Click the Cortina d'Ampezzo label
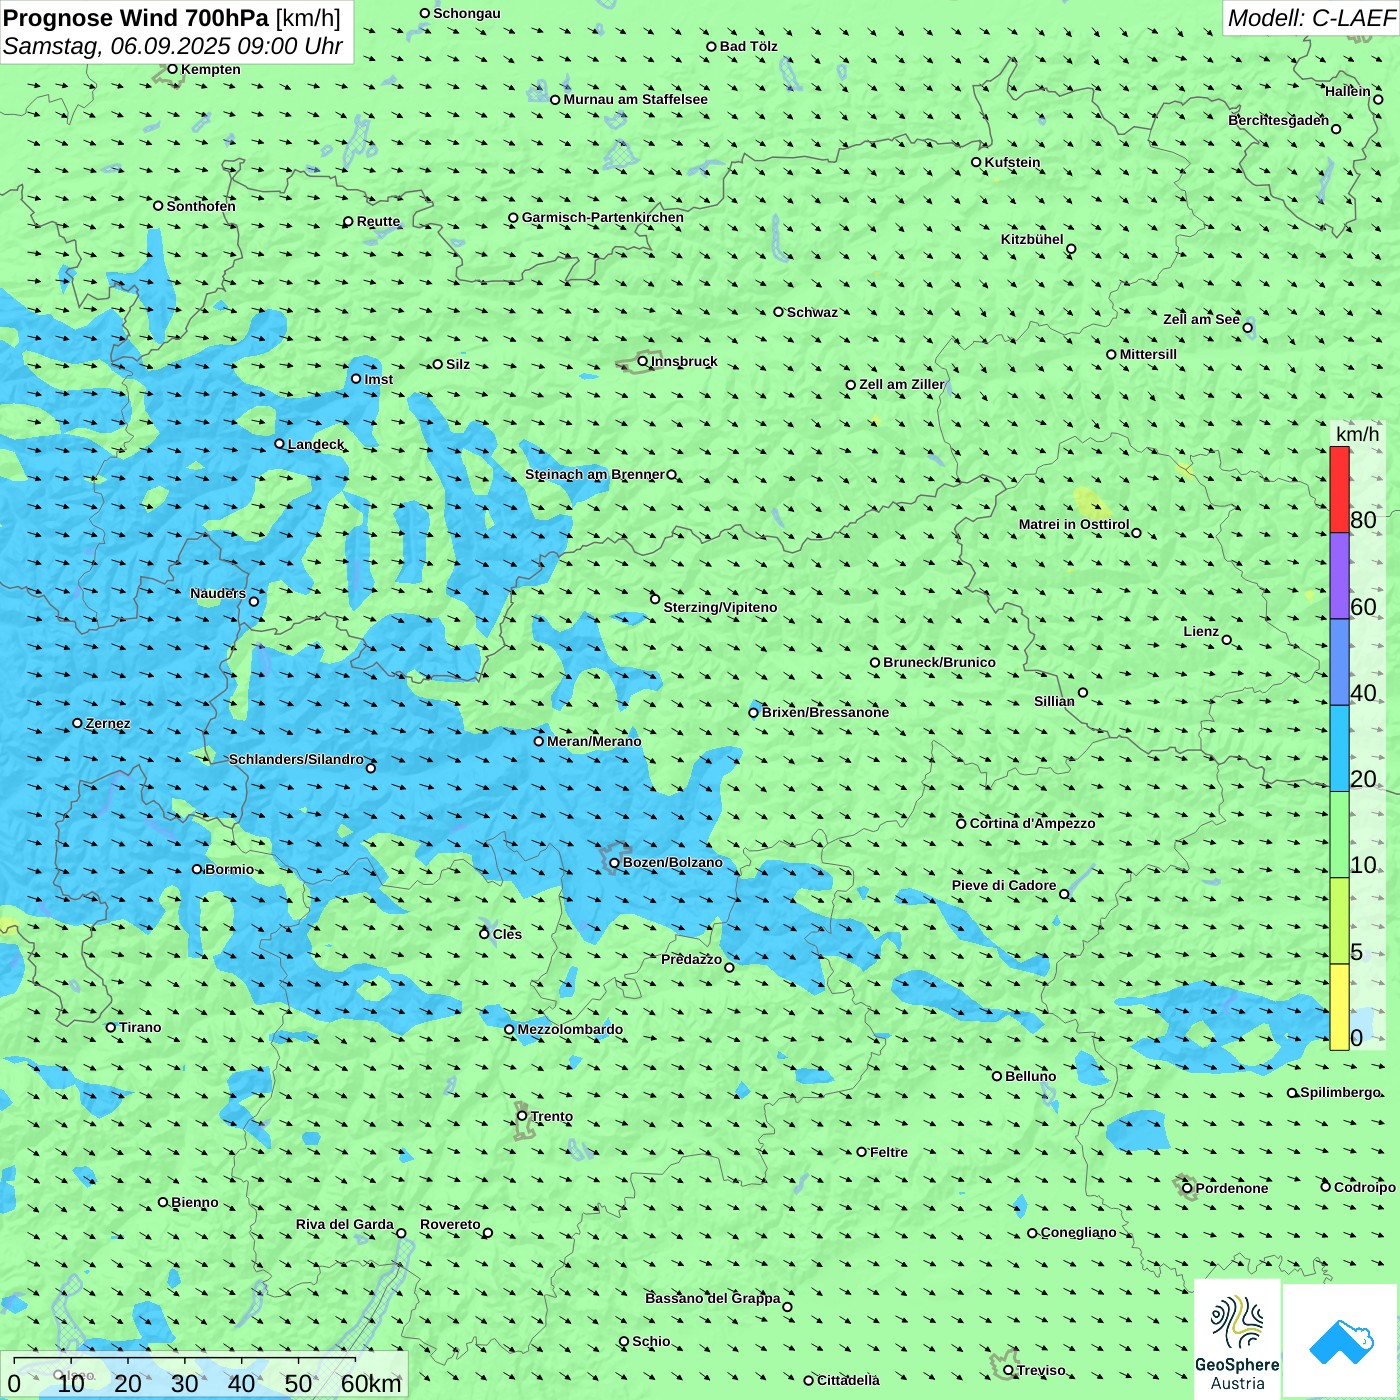 coord(1033,823)
